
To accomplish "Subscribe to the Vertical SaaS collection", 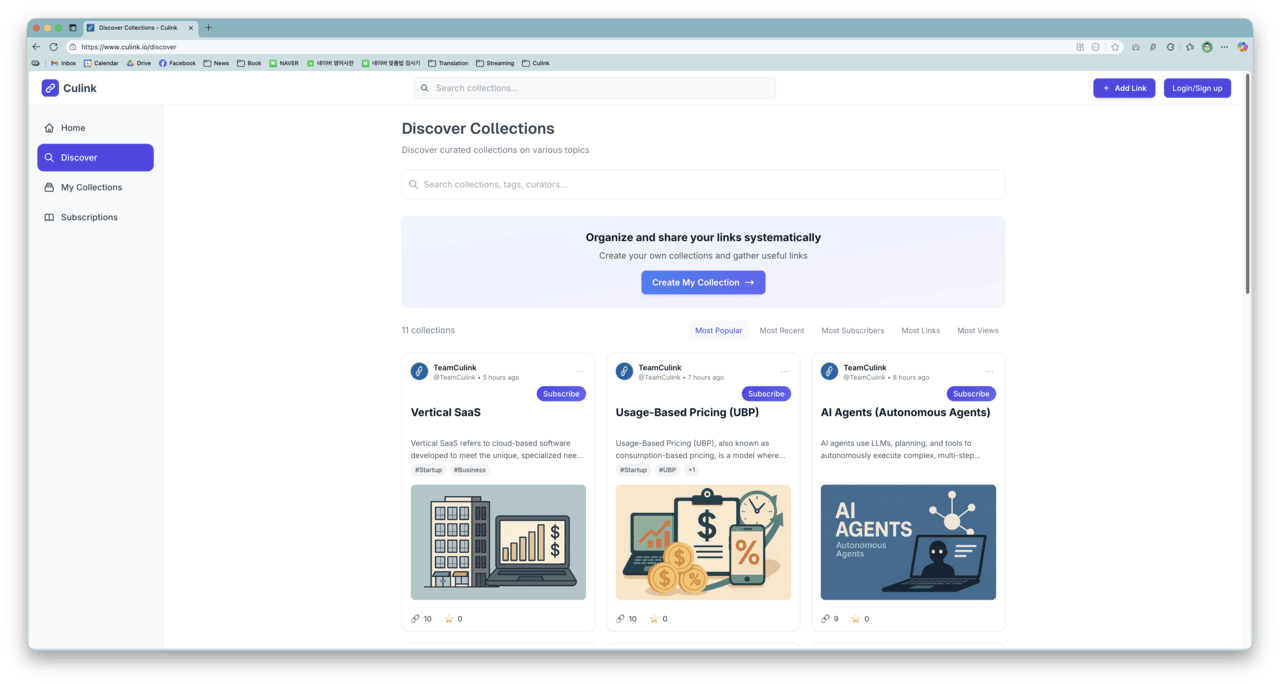I will click(x=560, y=393).
